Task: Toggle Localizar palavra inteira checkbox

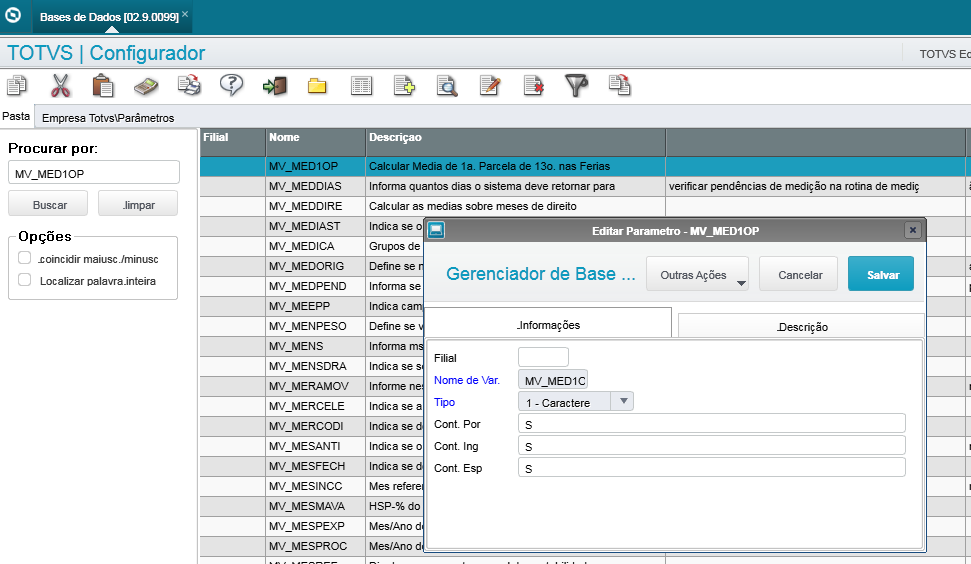Action: (x=25, y=280)
